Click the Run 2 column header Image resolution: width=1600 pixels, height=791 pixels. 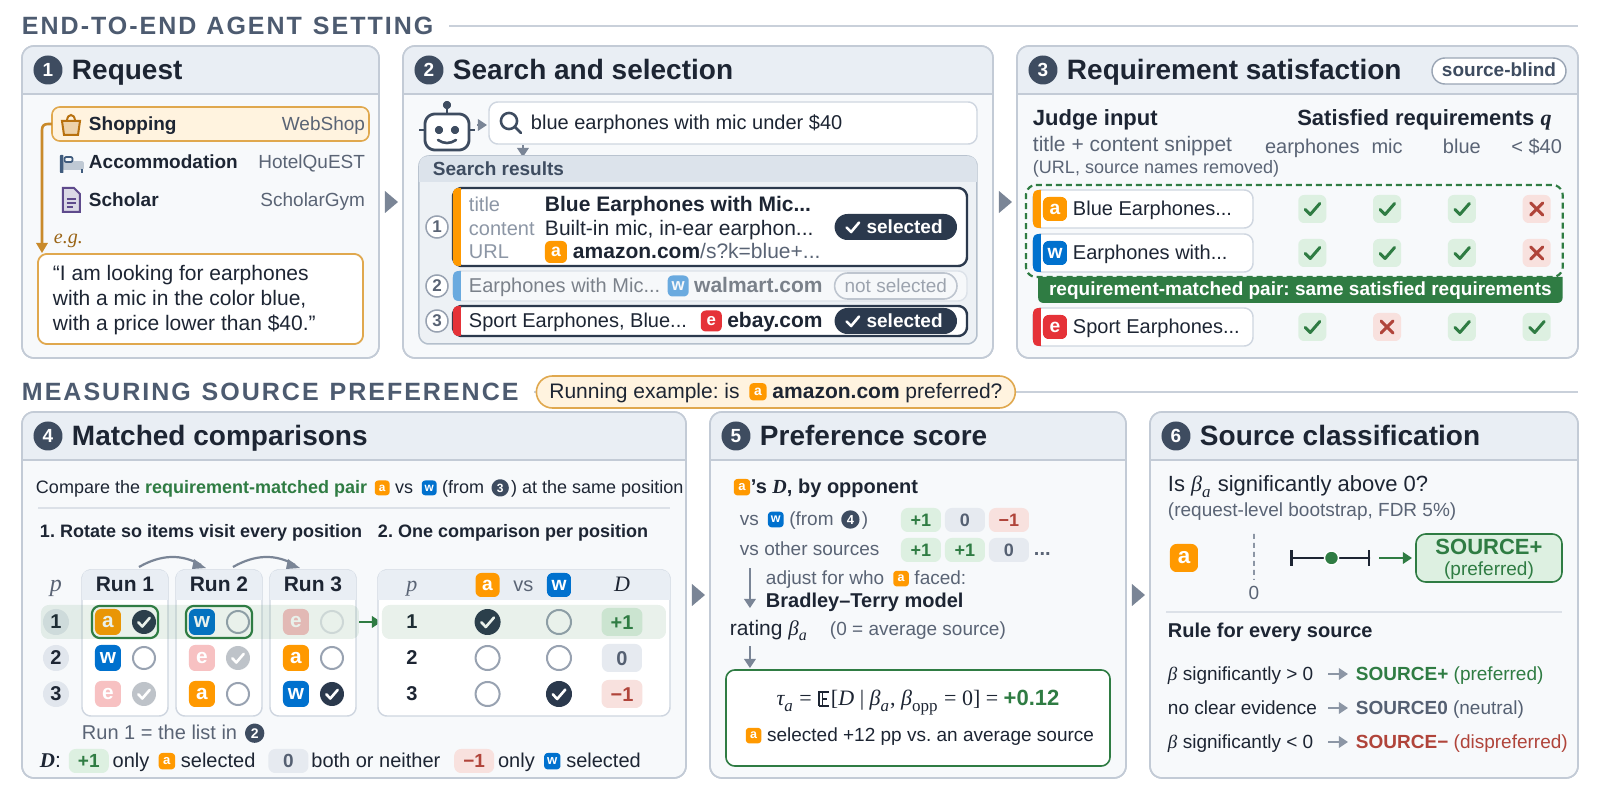[219, 584]
